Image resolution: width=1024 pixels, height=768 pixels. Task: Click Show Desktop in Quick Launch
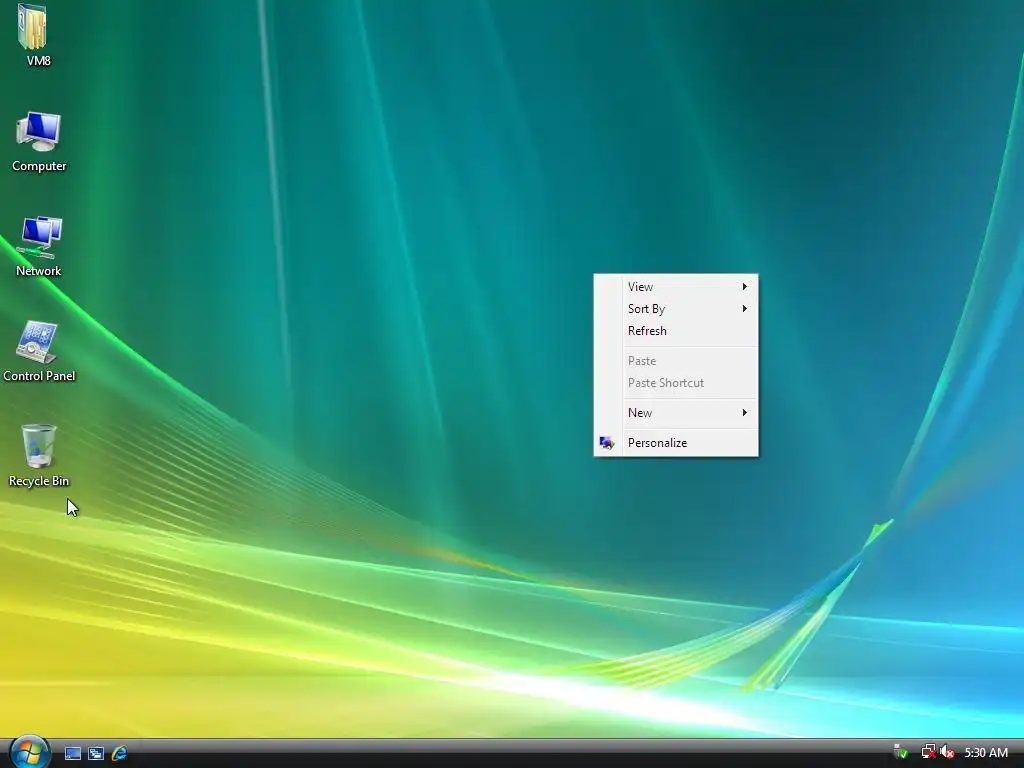pyautogui.click(x=72, y=754)
